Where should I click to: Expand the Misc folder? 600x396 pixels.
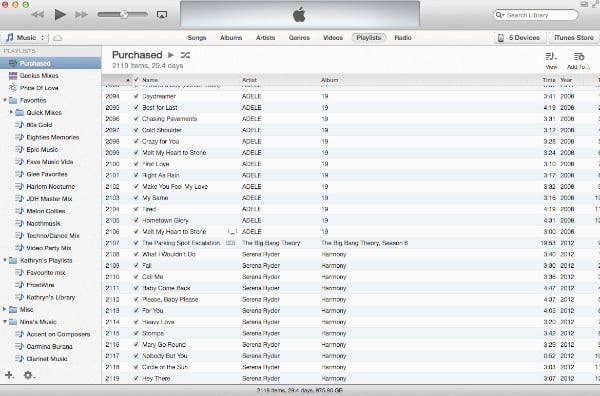(5, 309)
